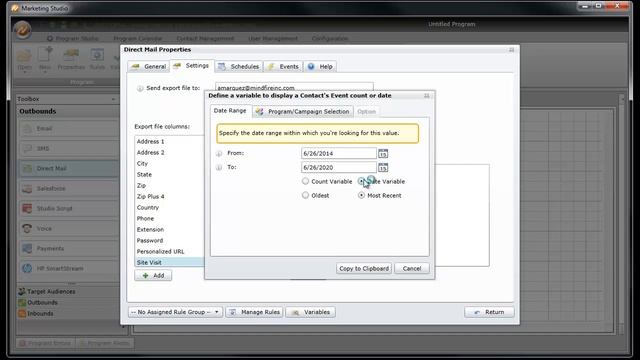Click the Marketing Studio application orb button
This screenshot has width=640, height=360.
22,30
